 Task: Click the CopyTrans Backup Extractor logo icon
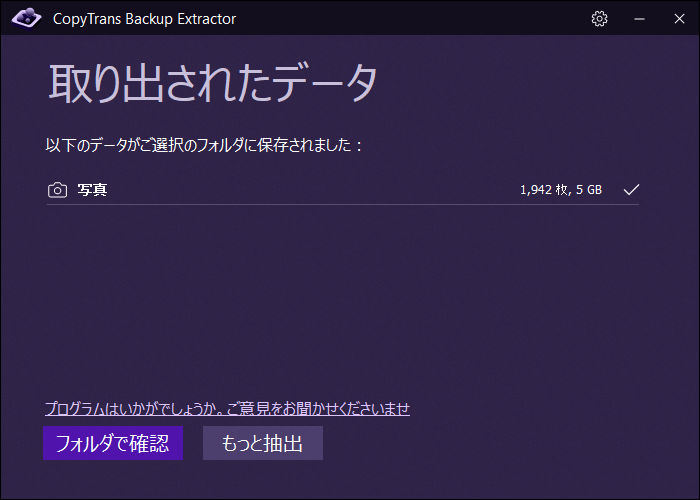point(26,18)
